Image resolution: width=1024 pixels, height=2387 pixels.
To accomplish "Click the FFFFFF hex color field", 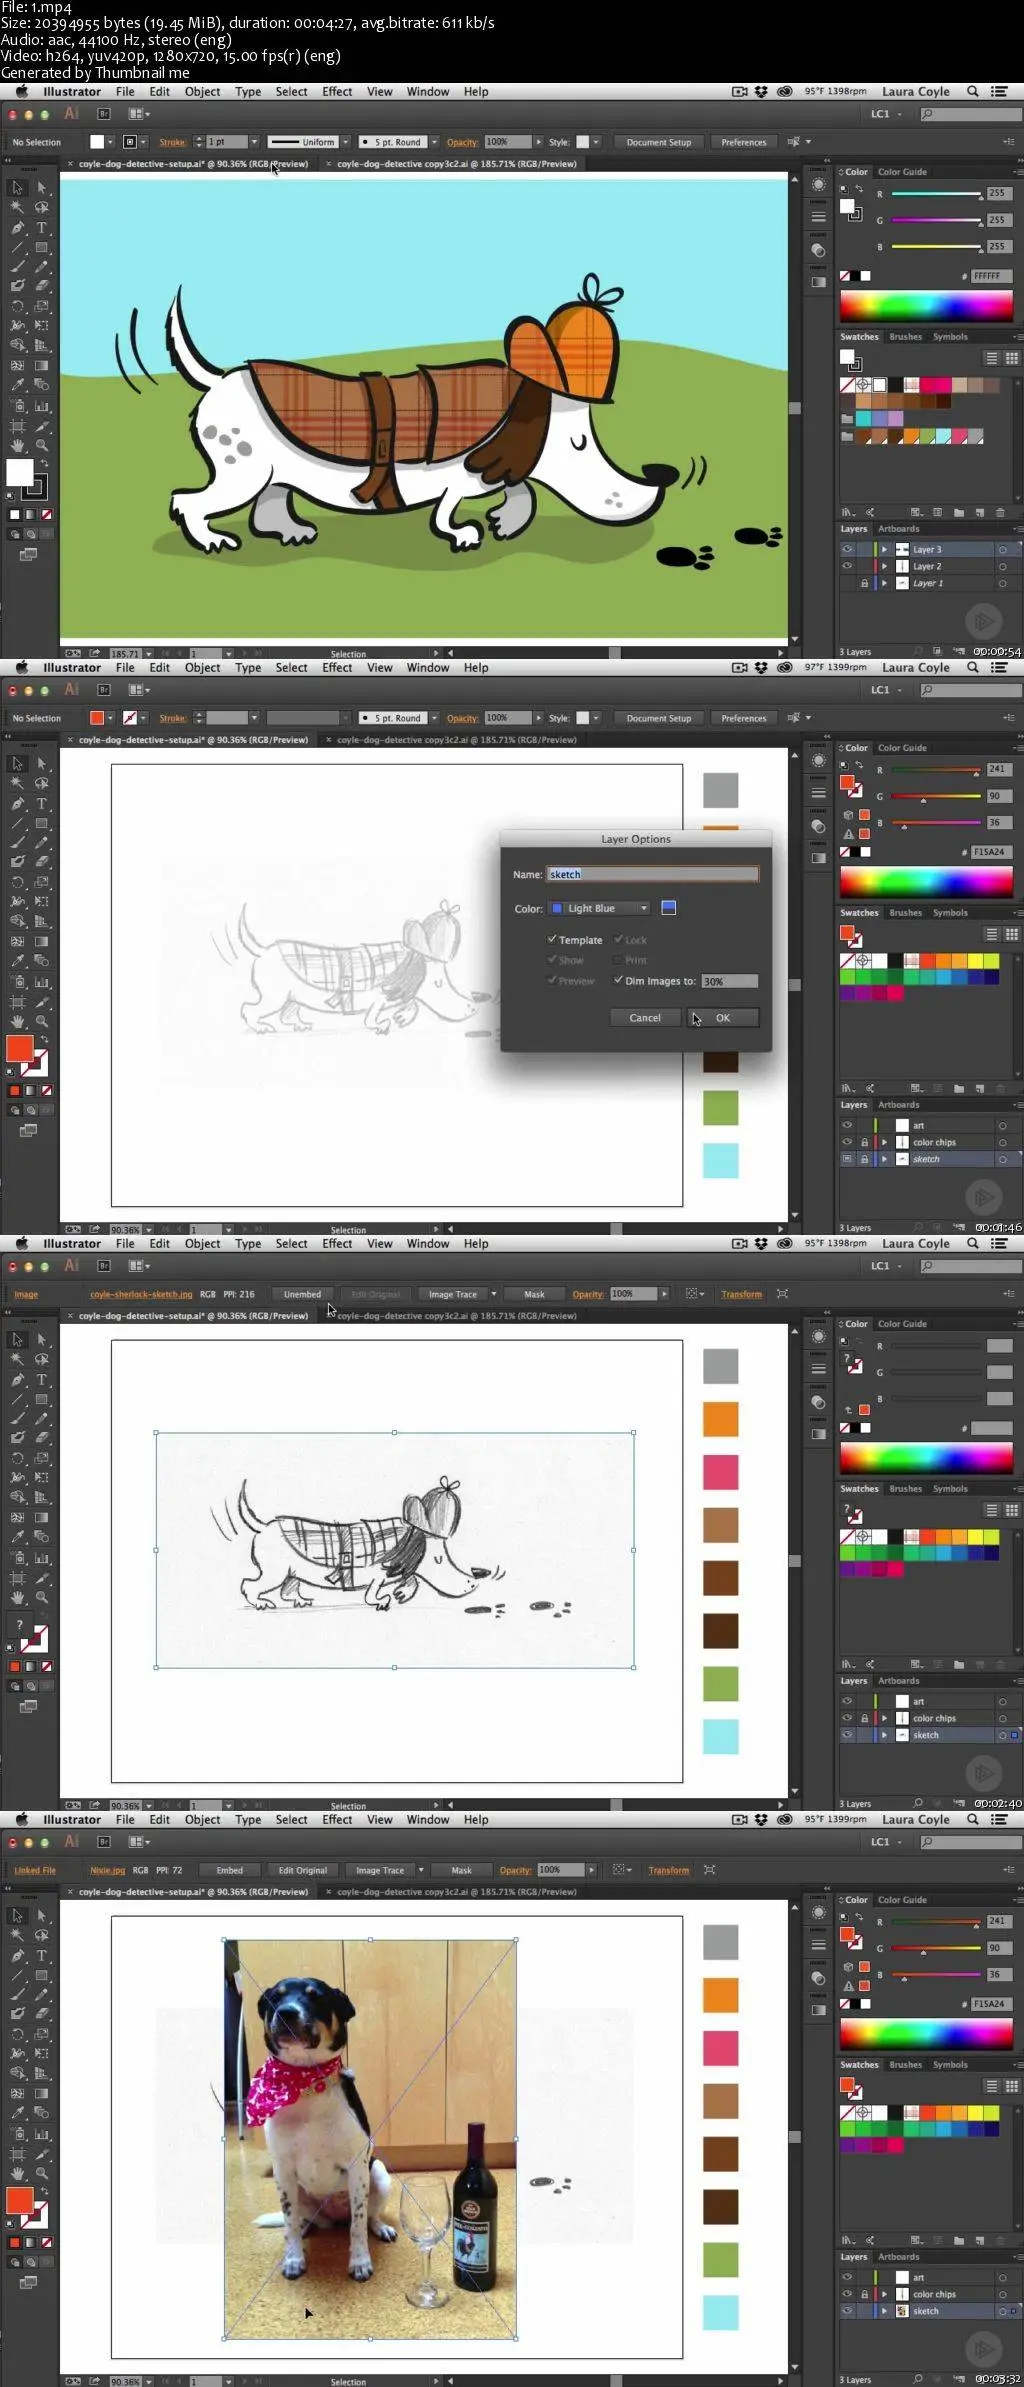I will [x=990, y=276].
